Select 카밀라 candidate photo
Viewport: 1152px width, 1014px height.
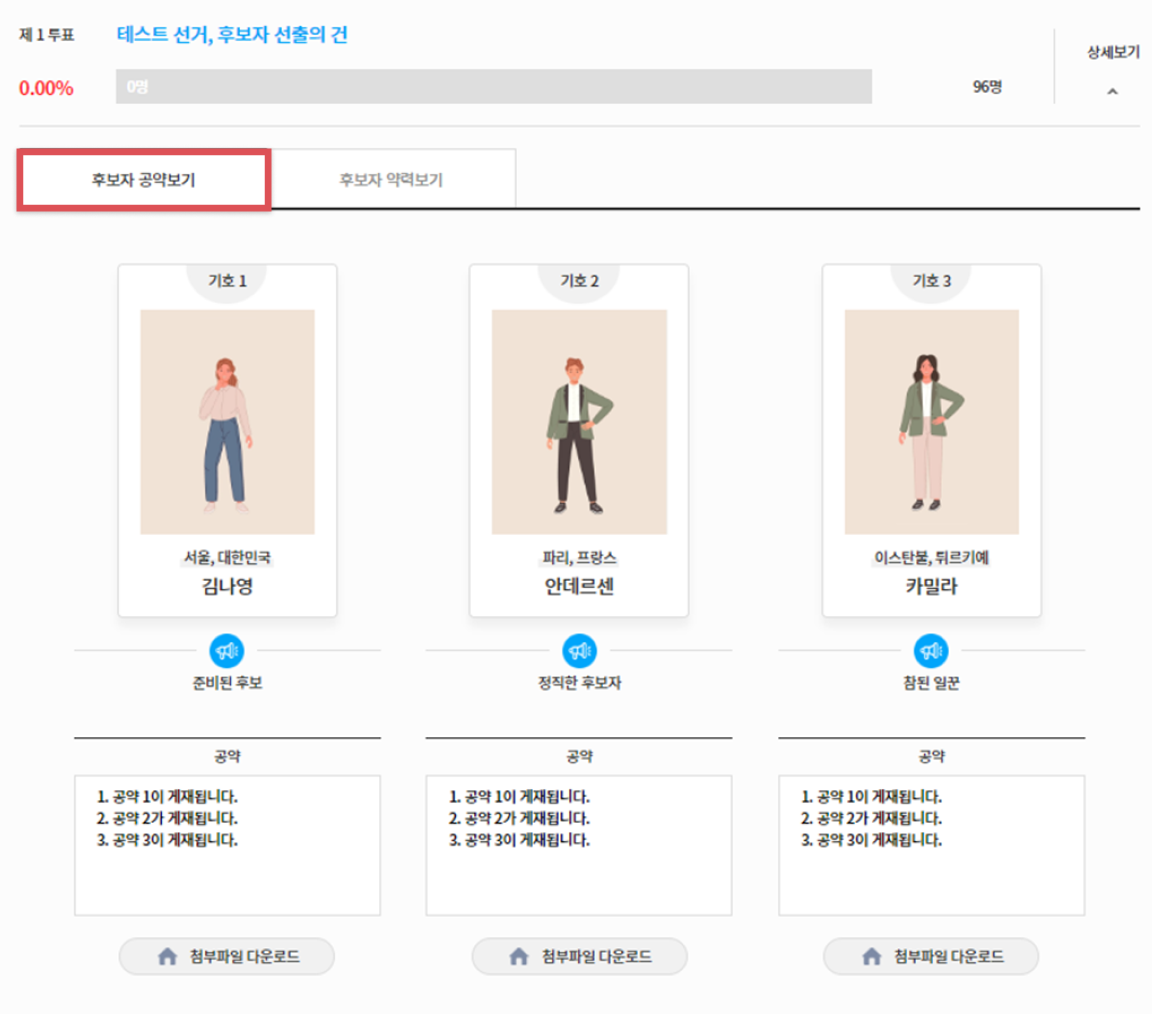pyautogui.click(x=931, y=422)
